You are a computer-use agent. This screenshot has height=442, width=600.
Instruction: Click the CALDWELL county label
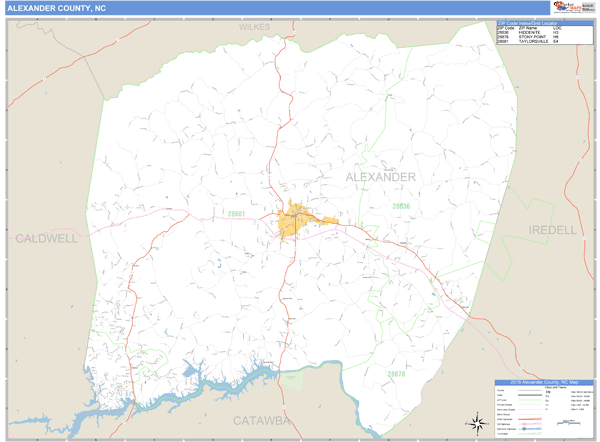[46, 238]
